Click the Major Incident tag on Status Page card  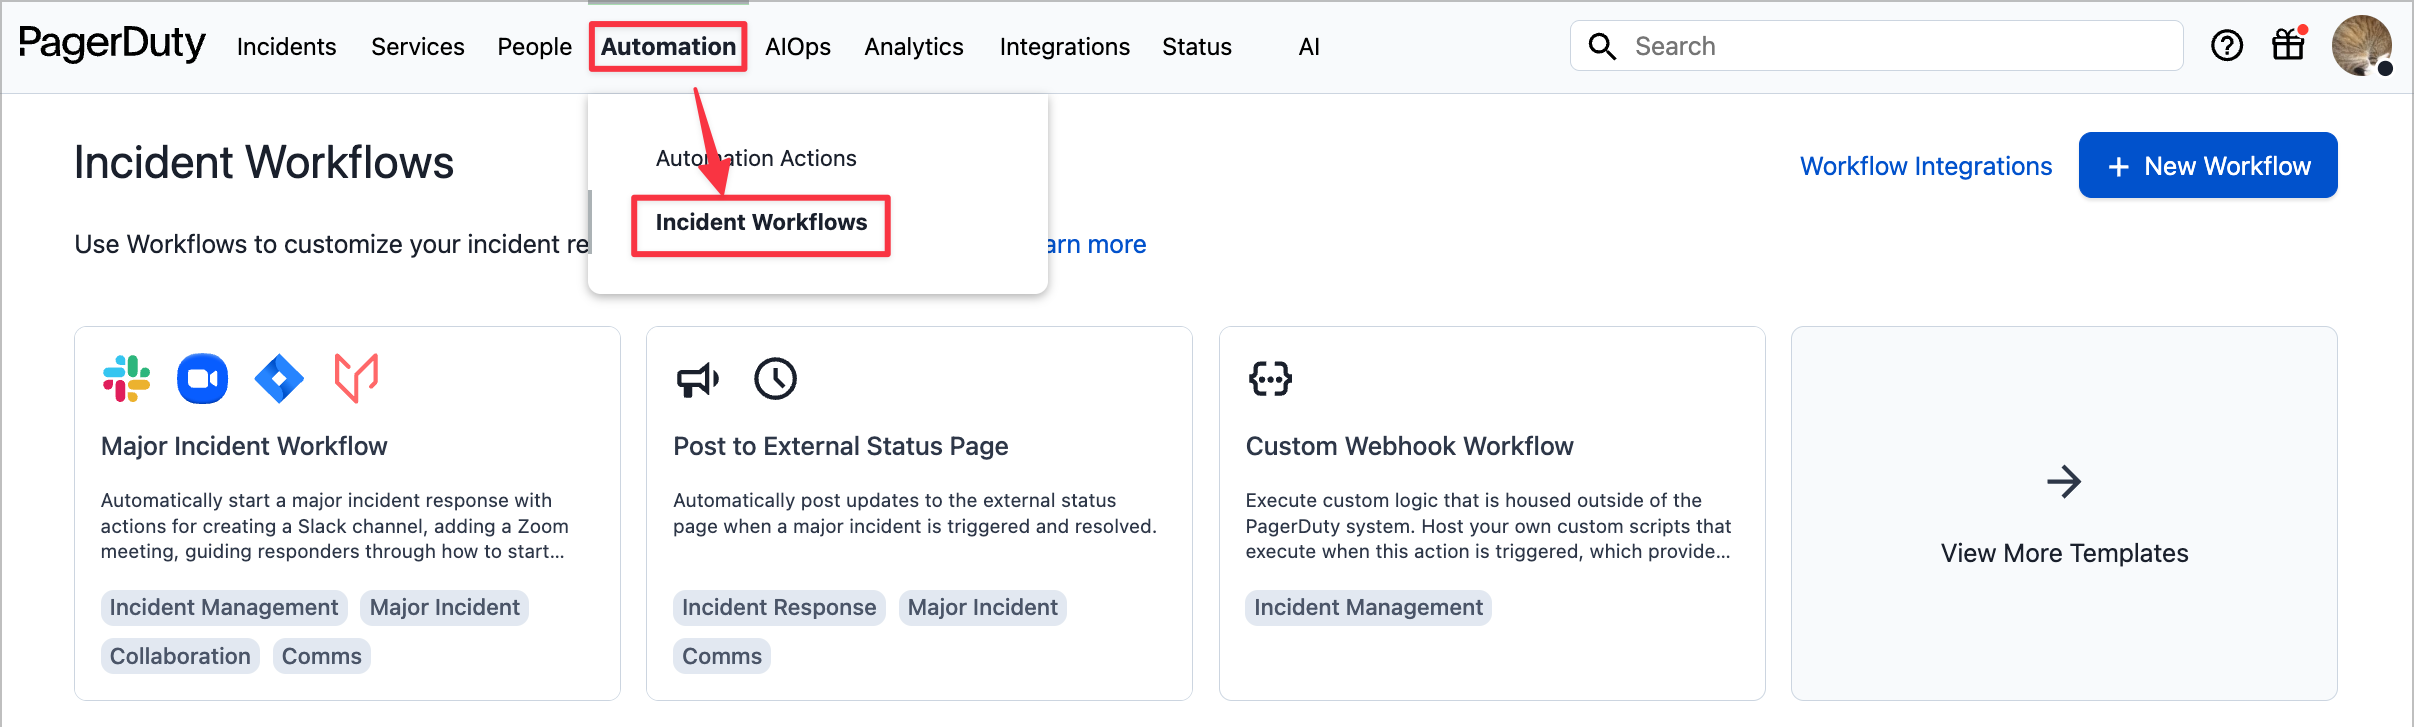point(982,608)
